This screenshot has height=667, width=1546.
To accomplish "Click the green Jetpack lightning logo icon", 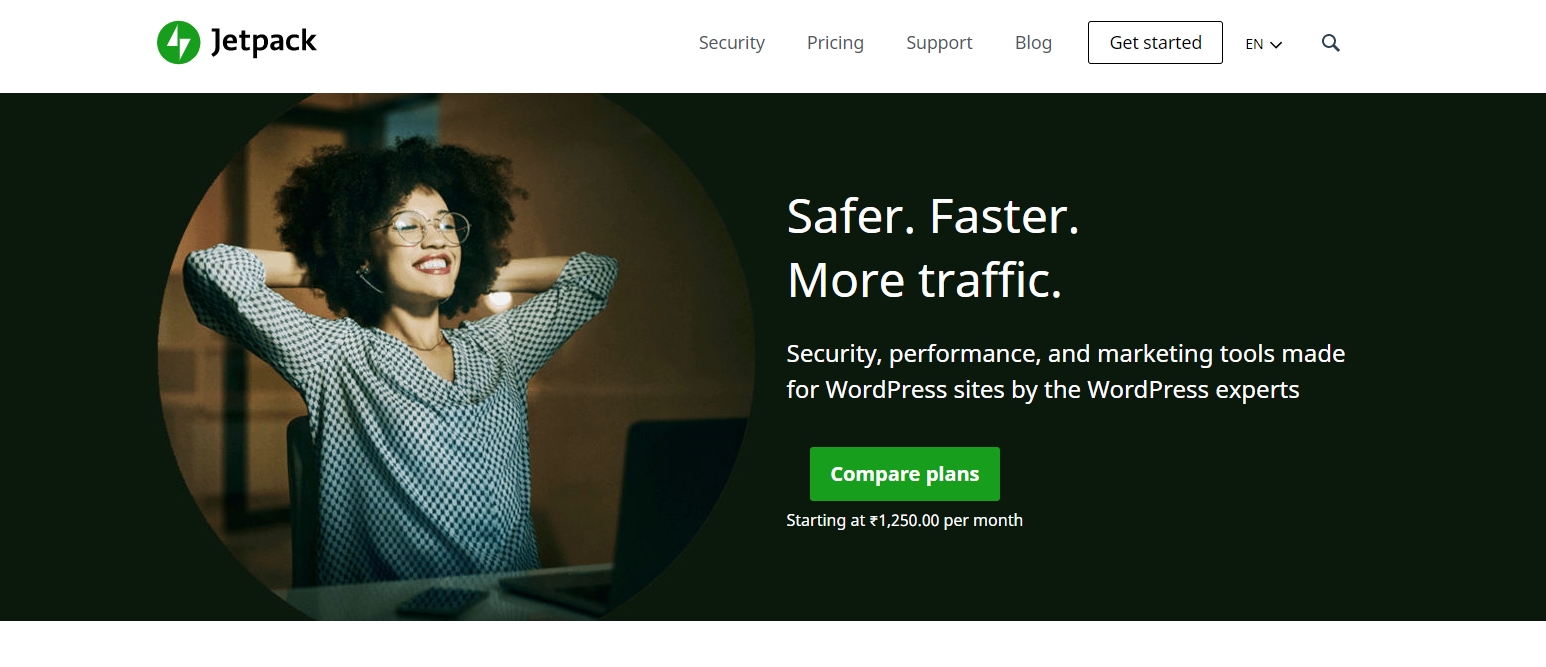I will [179, 42].
